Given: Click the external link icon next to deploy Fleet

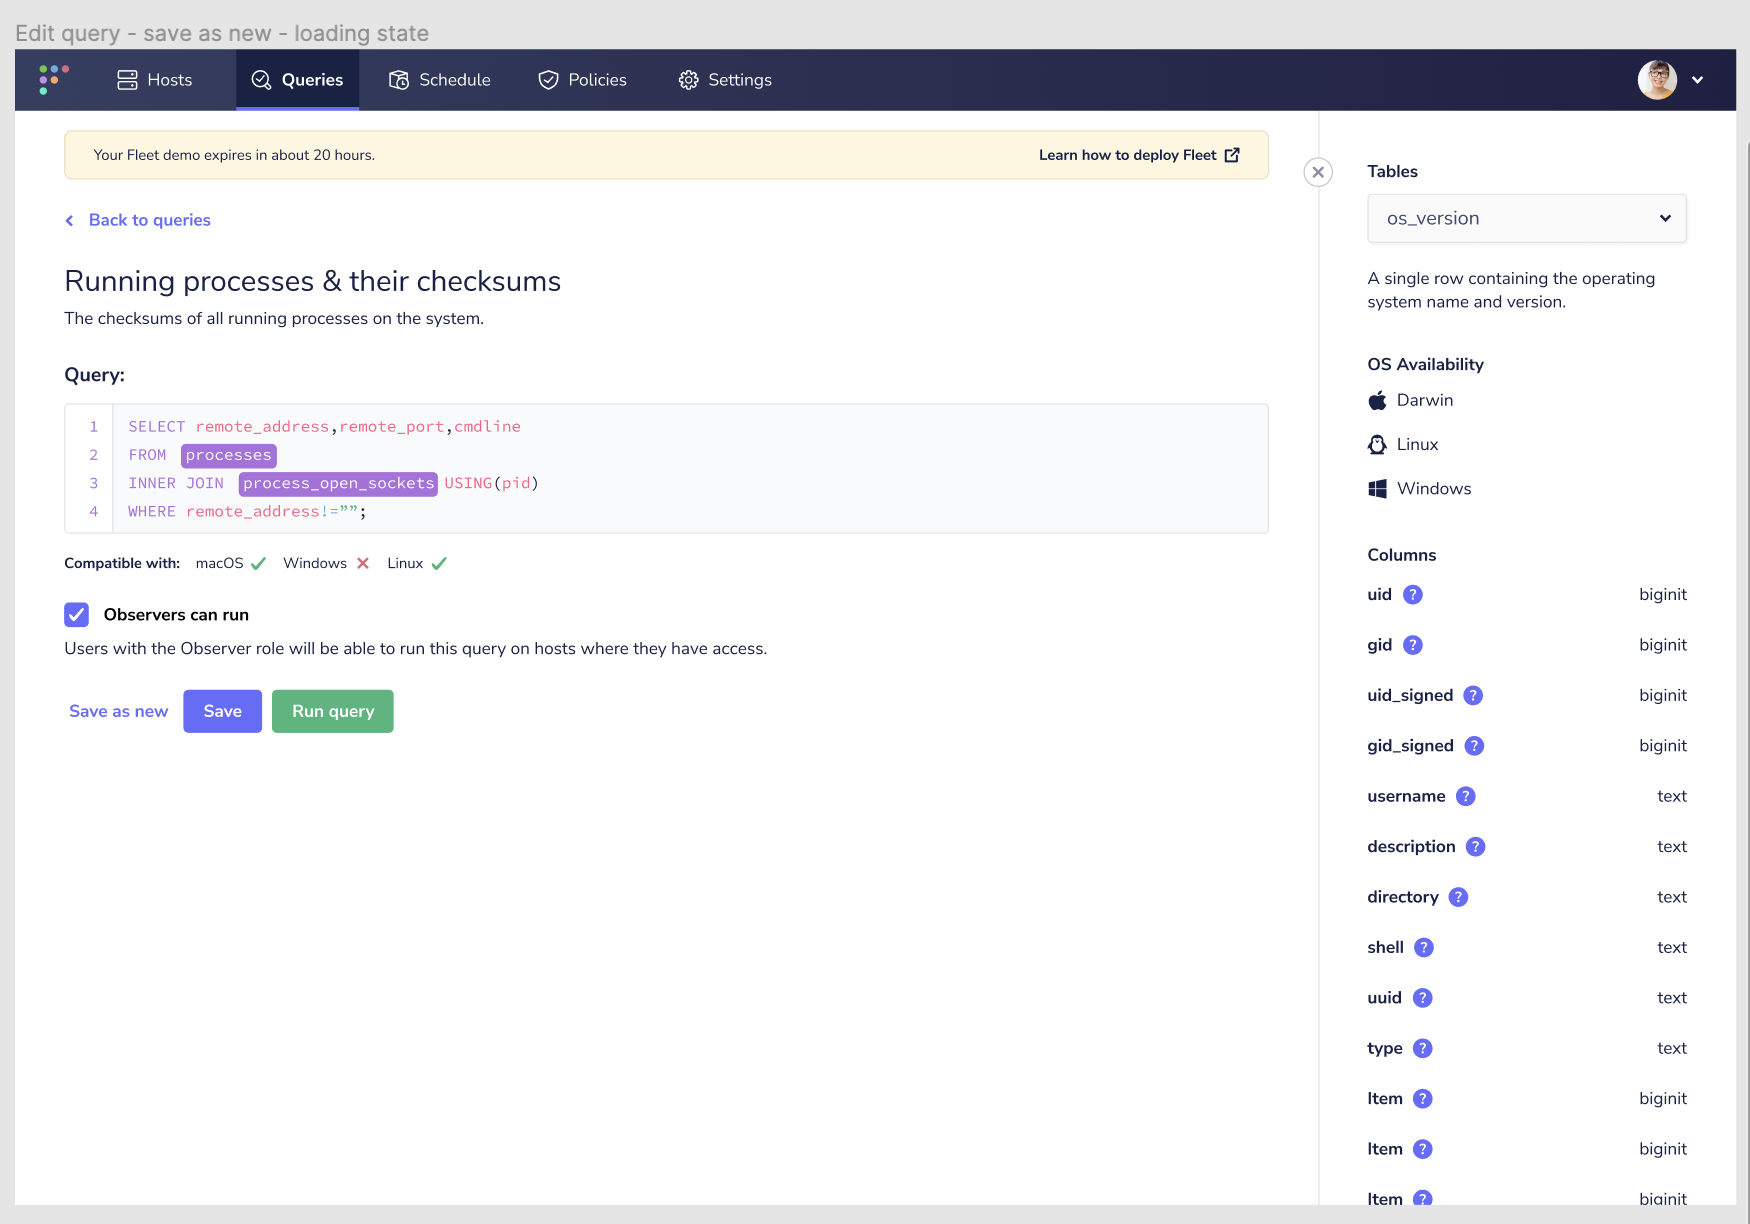Looking at the screenshot, I should (x=1232, y=155).
